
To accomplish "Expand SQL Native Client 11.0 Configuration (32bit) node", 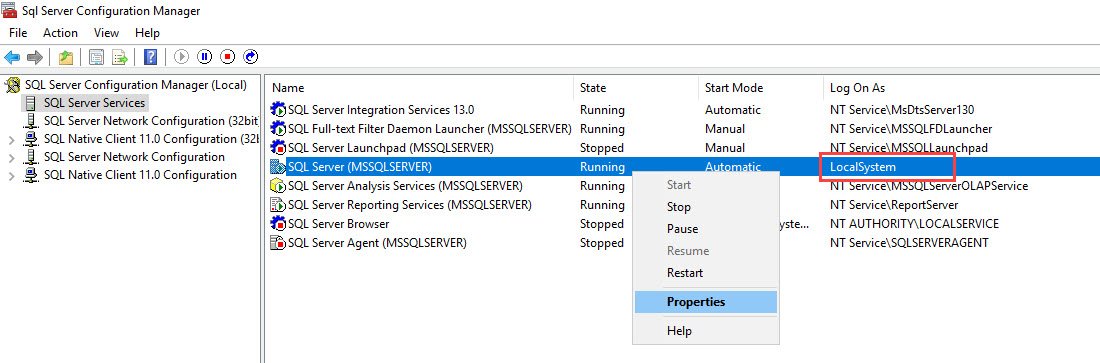I will 11,140.
